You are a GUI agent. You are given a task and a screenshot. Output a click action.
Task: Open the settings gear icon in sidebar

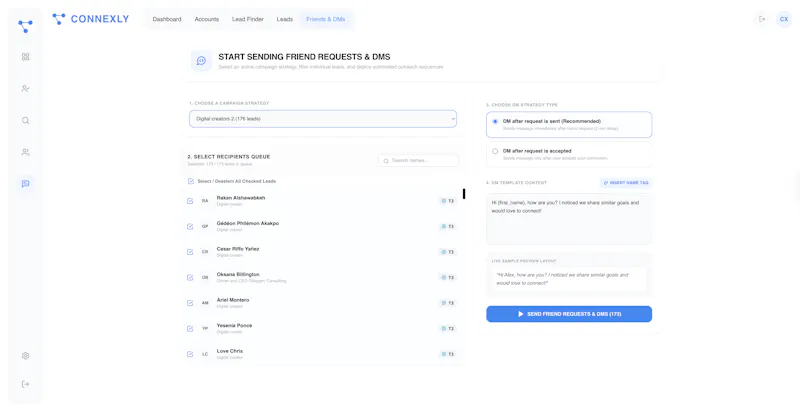(x=26, y=355)
